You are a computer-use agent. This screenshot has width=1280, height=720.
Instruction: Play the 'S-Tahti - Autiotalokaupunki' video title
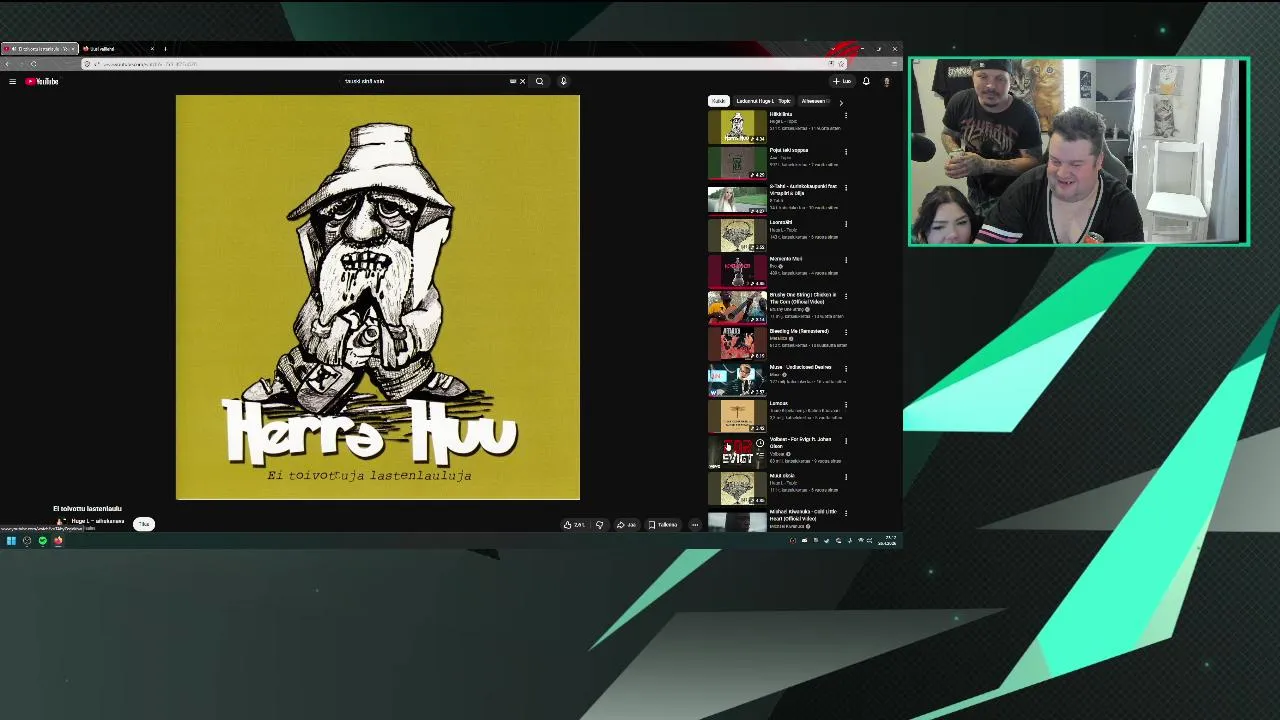803,189
